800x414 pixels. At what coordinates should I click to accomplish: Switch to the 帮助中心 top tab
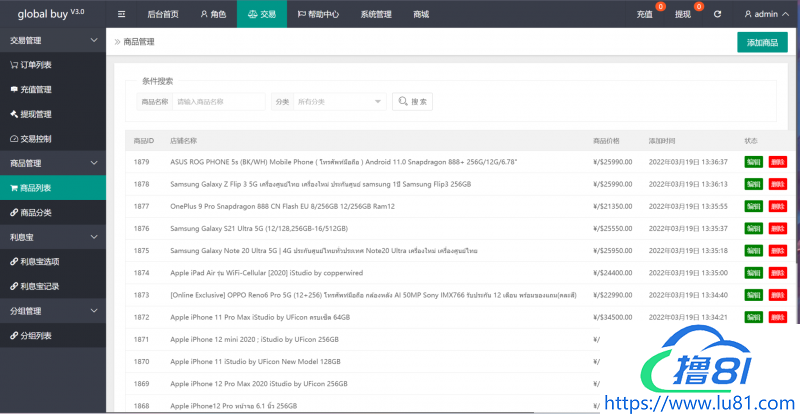[x=319, y=15]
